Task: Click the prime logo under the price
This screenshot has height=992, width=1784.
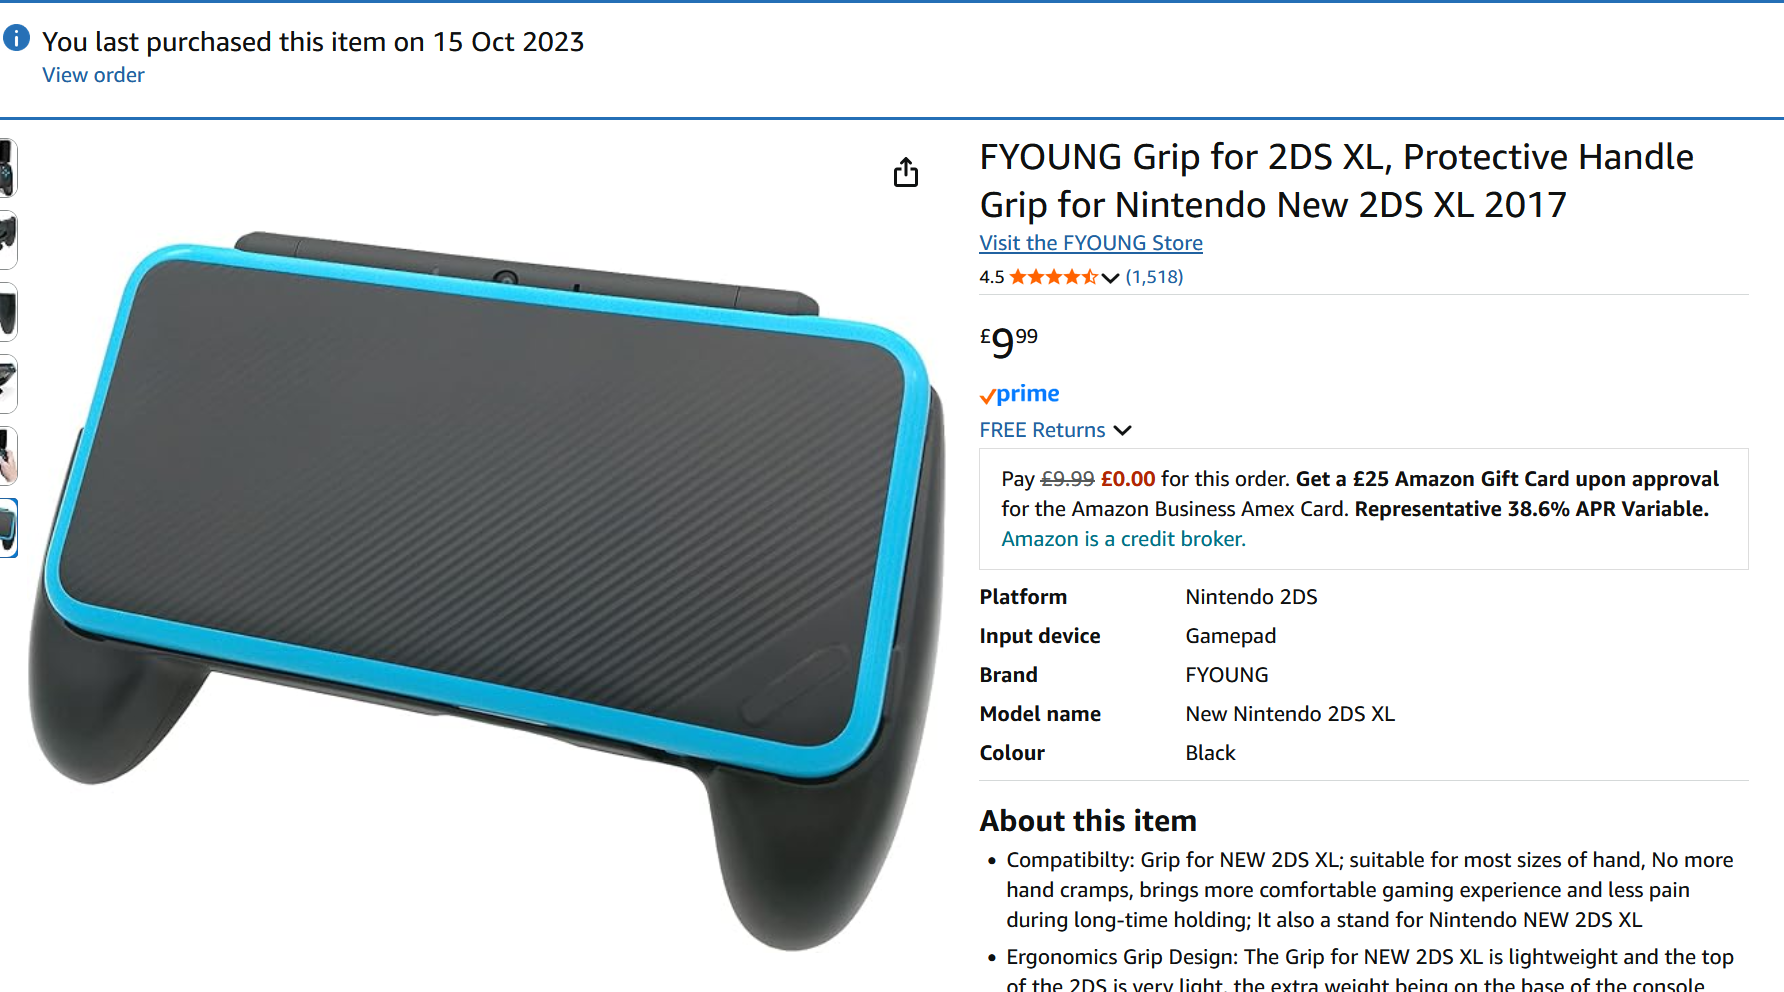Action: point(1019,394)
